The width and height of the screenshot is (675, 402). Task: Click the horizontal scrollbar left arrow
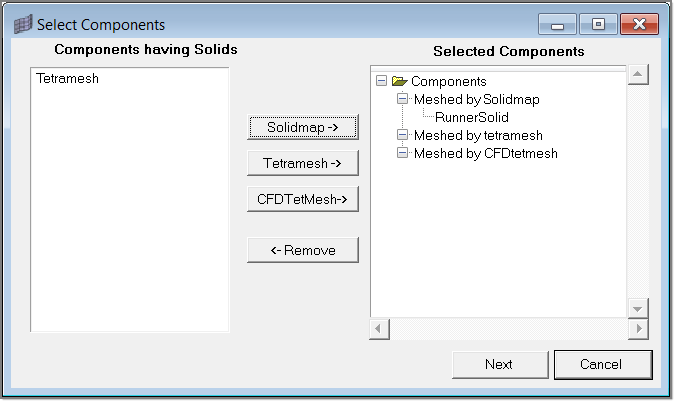tap(380, 328)
